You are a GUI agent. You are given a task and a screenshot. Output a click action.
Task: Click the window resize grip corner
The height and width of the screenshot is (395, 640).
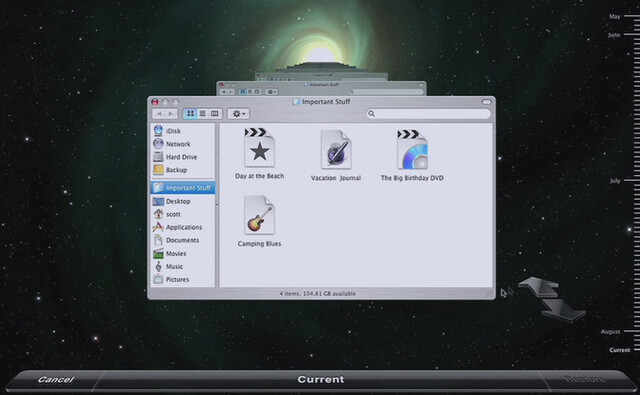pos(489,293)
